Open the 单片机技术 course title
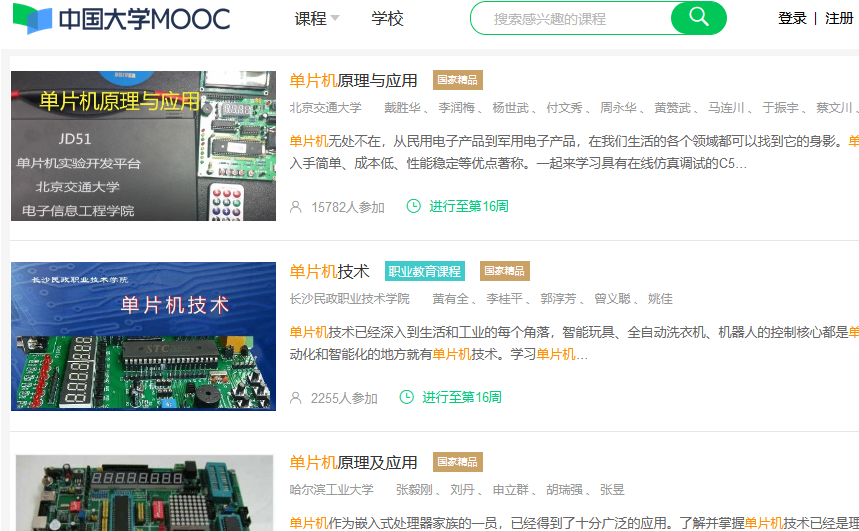The height and width of the screenshot is (531, 859). tap(329, 271)
